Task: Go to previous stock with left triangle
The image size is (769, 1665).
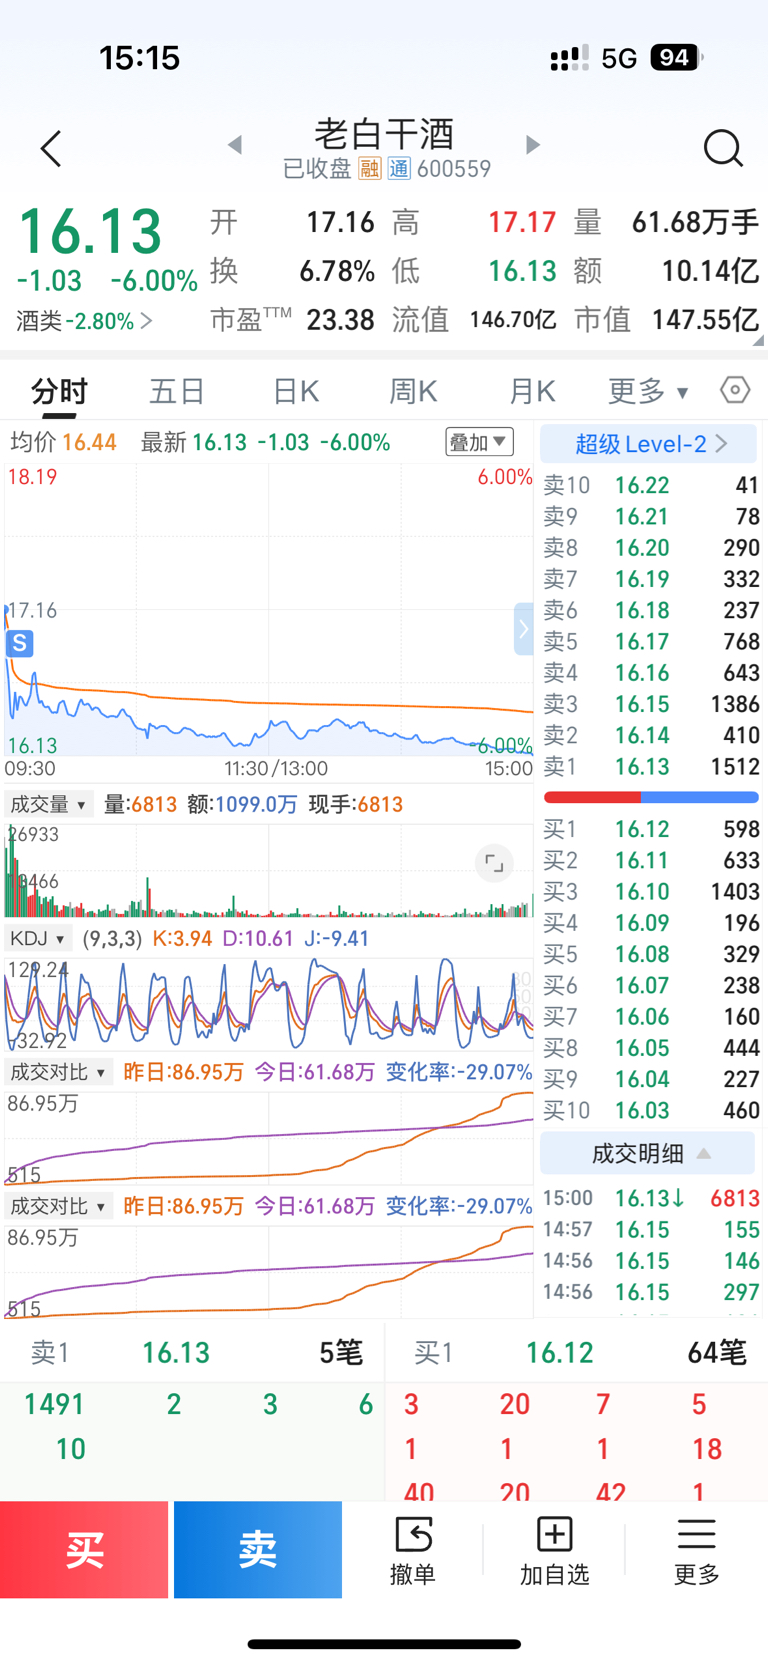Action: (x=235, y=145)
